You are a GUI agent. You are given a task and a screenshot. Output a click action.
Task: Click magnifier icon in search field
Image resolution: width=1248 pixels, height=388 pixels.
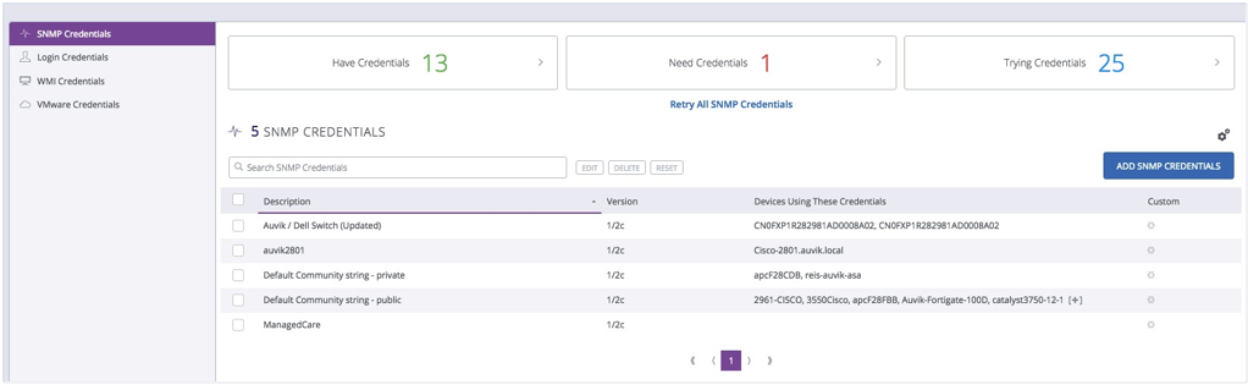coord(238,167)
